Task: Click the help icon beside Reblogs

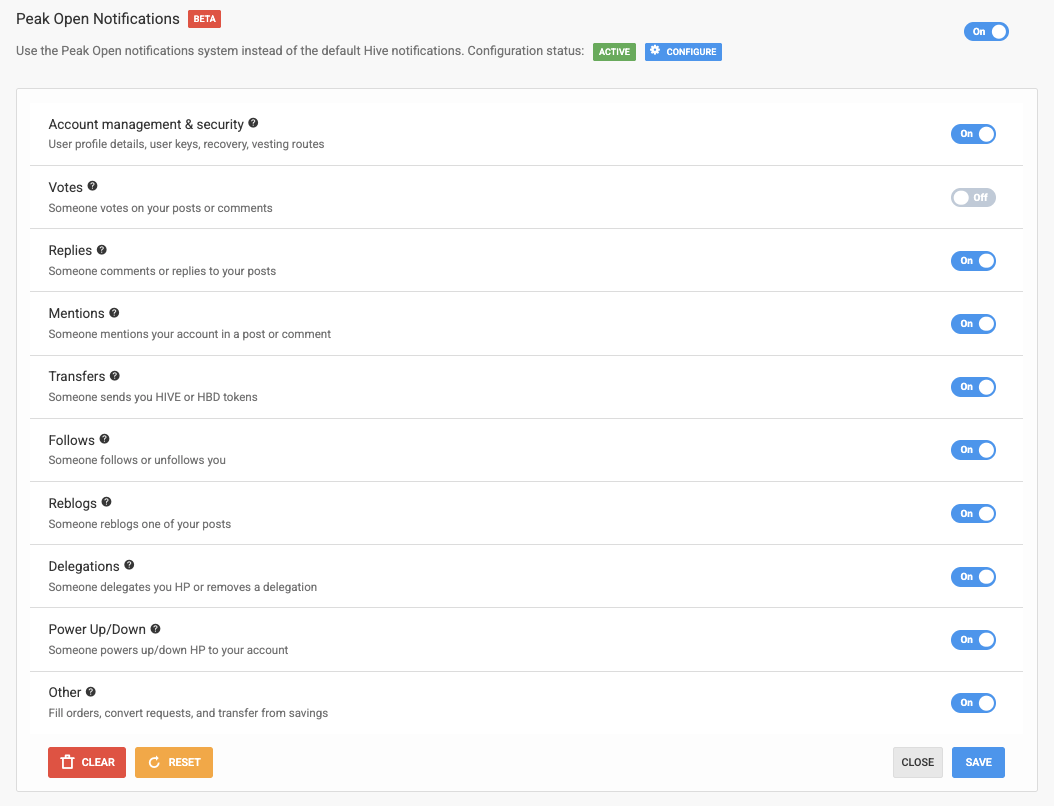Action: tap(107, 502)
